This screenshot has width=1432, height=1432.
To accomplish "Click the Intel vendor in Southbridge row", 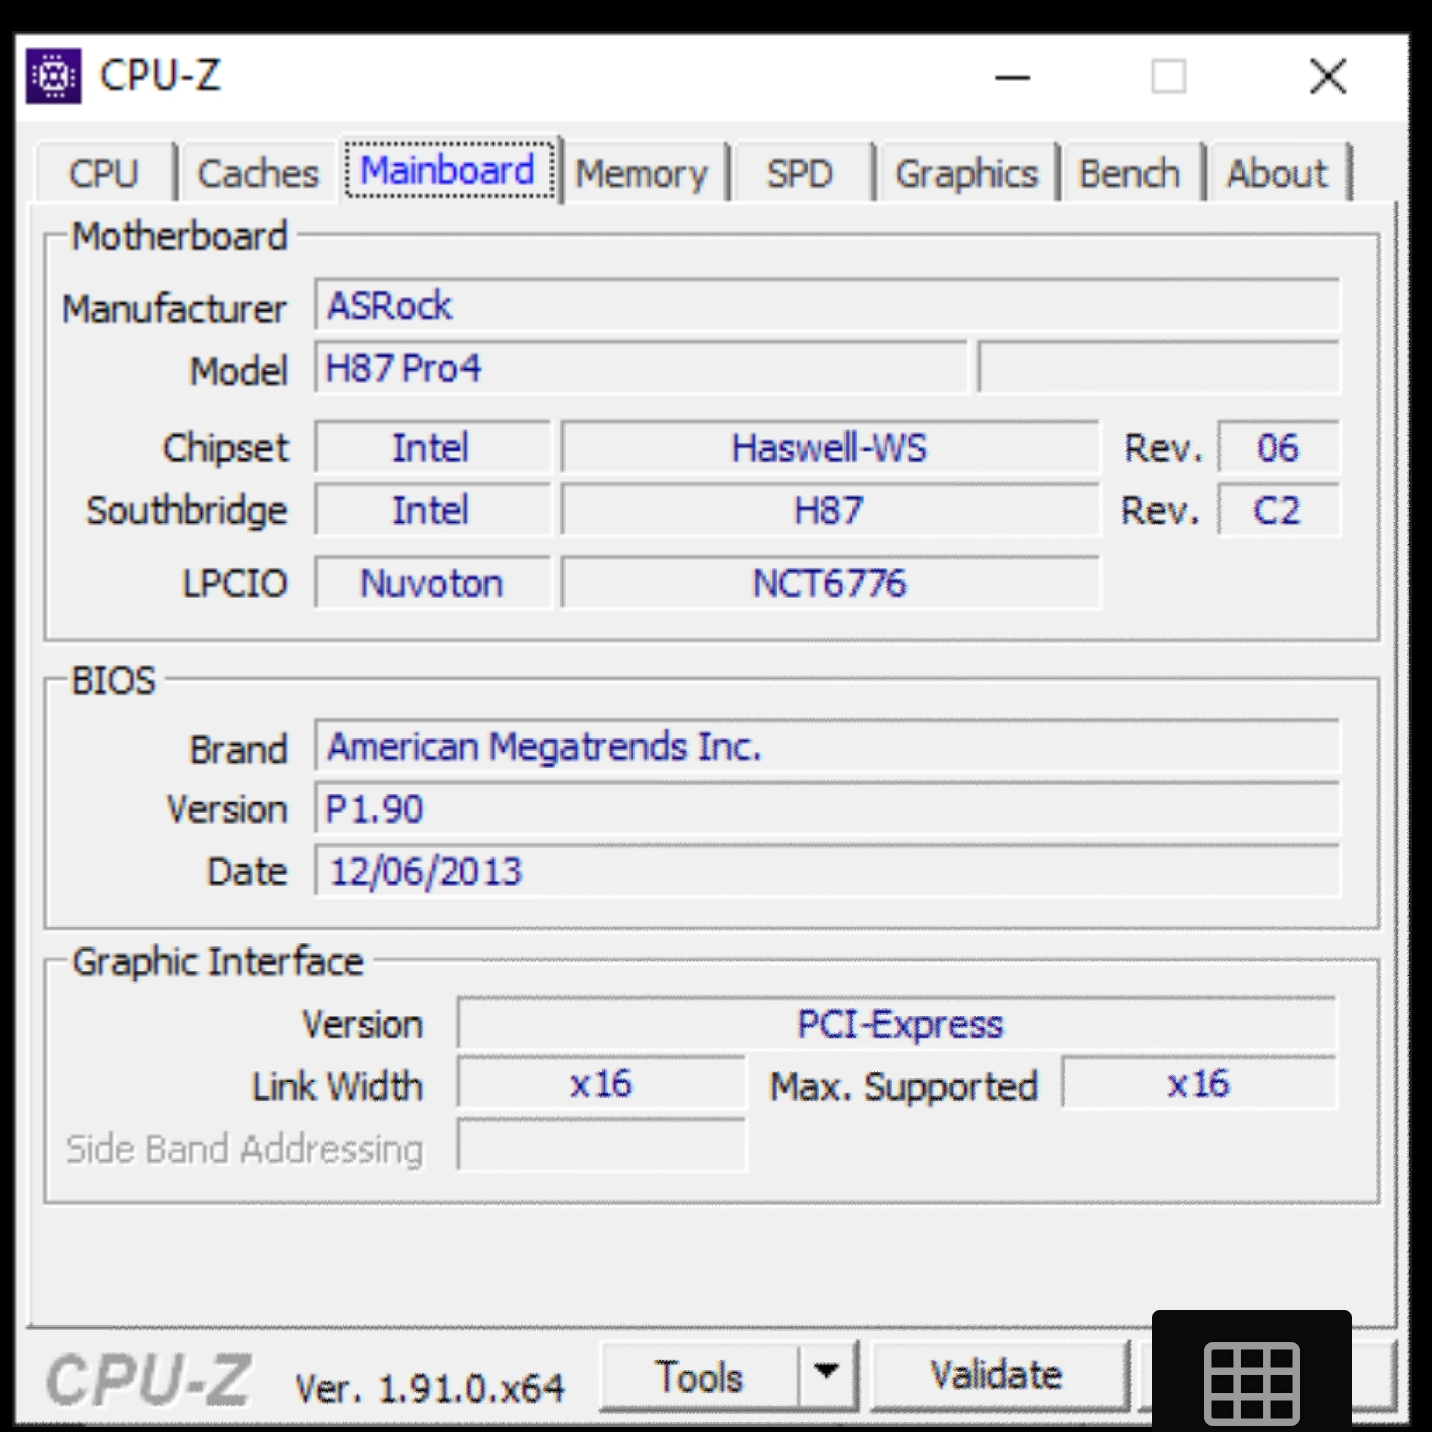I will [x=432, y=510].
